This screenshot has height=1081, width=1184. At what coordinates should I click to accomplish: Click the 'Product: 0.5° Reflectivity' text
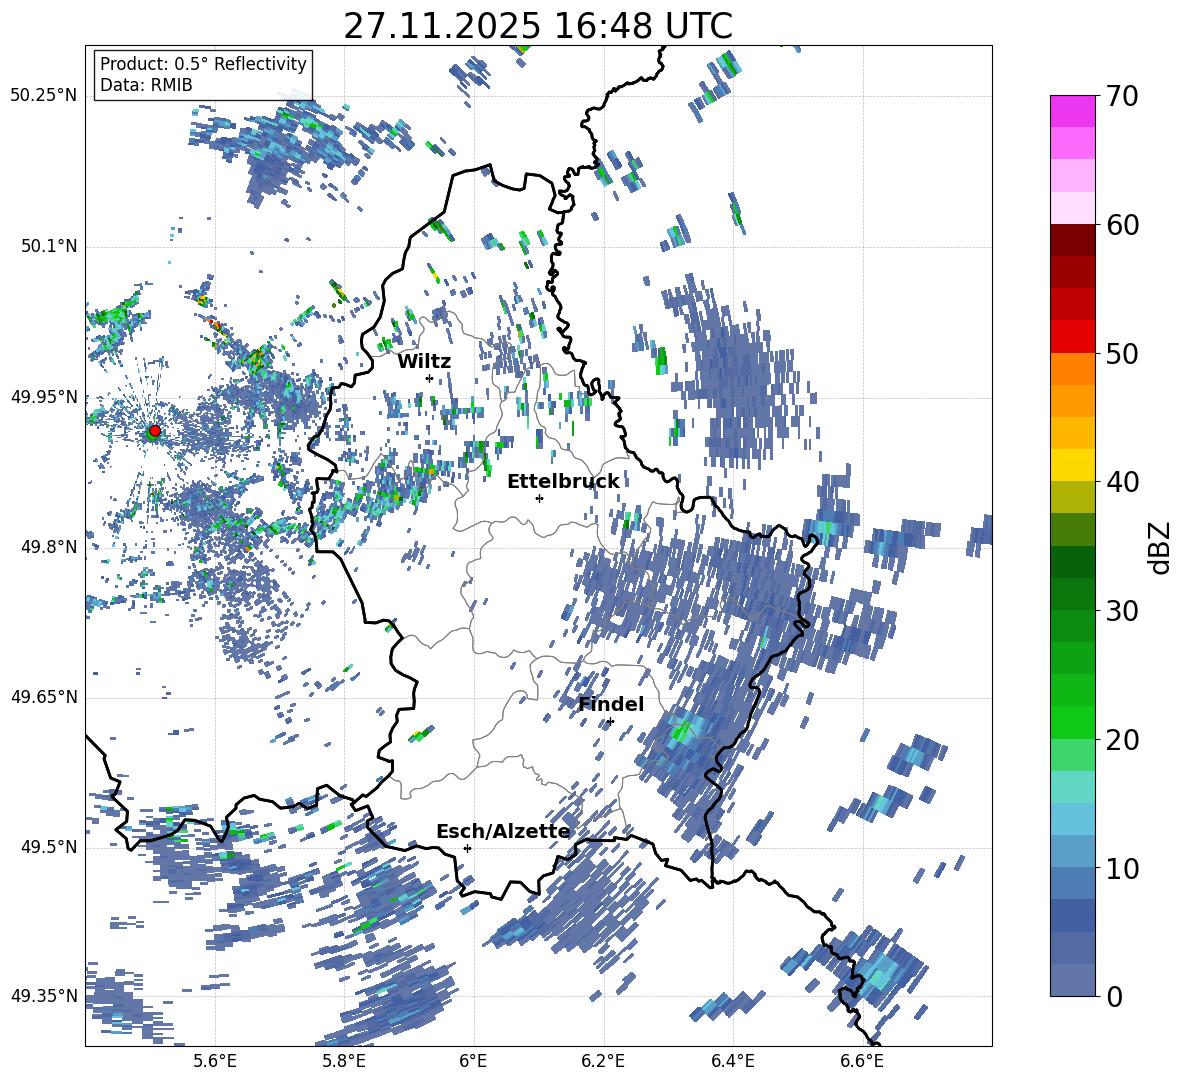(x=203, y=63)
